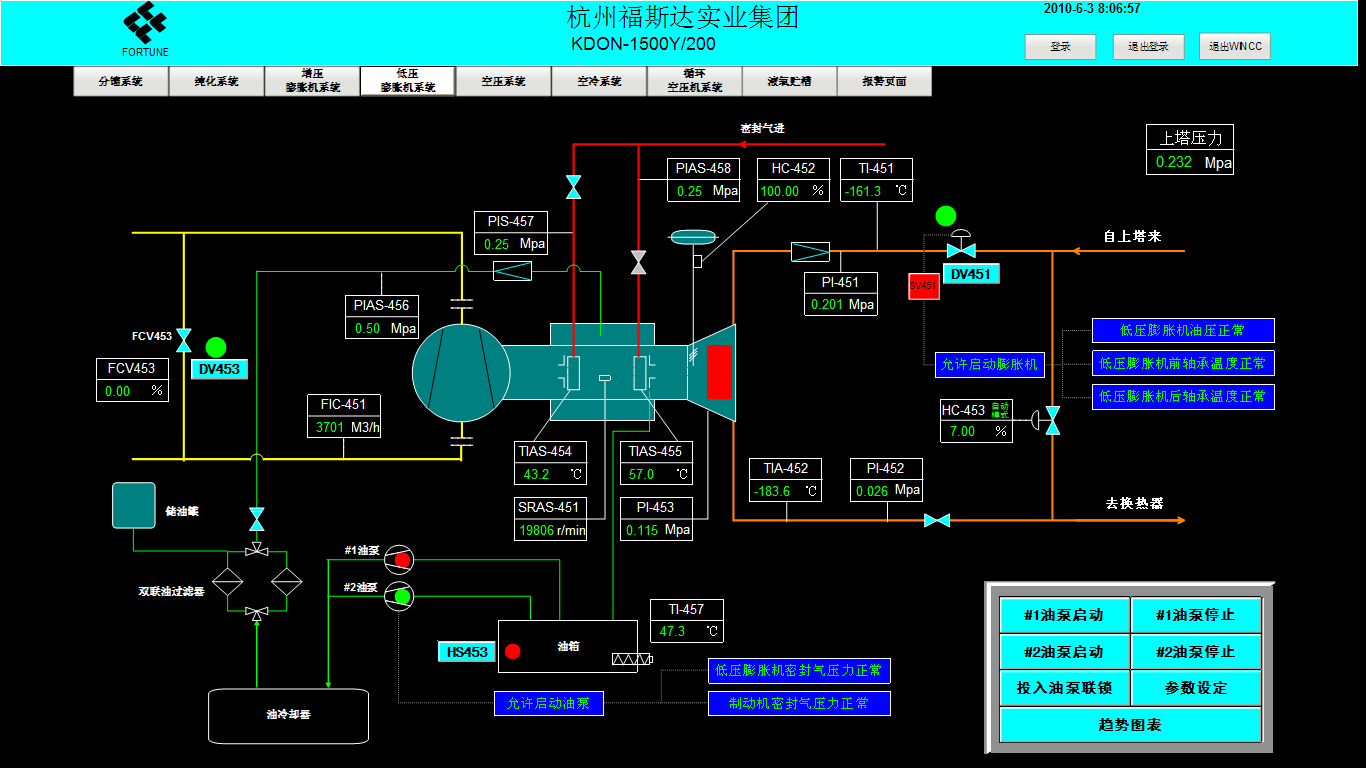
Task: Switch to the 空压系统 tab
Action: [x=503, y=82]
